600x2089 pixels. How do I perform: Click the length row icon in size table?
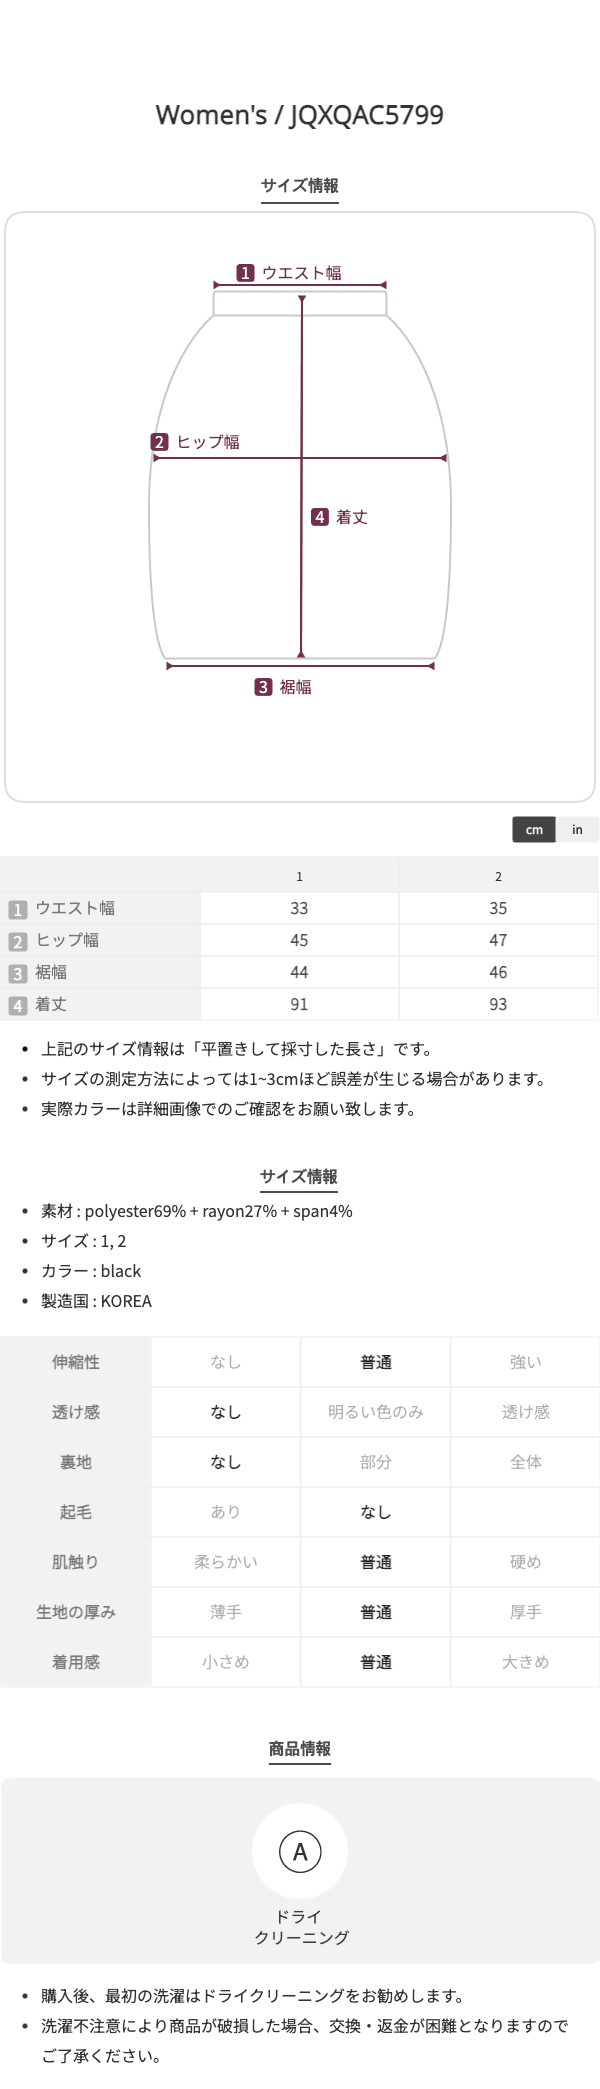tap(17, 1005)
